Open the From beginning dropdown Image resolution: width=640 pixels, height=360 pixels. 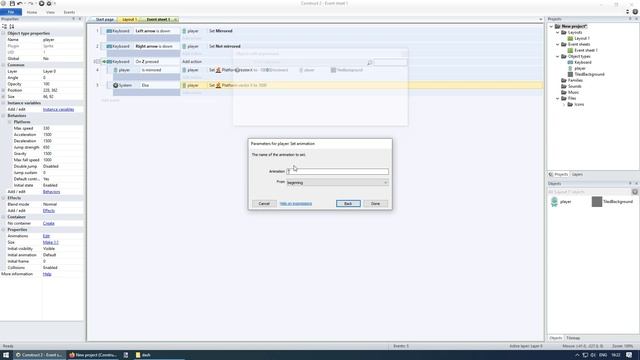(x=337, y=182)
